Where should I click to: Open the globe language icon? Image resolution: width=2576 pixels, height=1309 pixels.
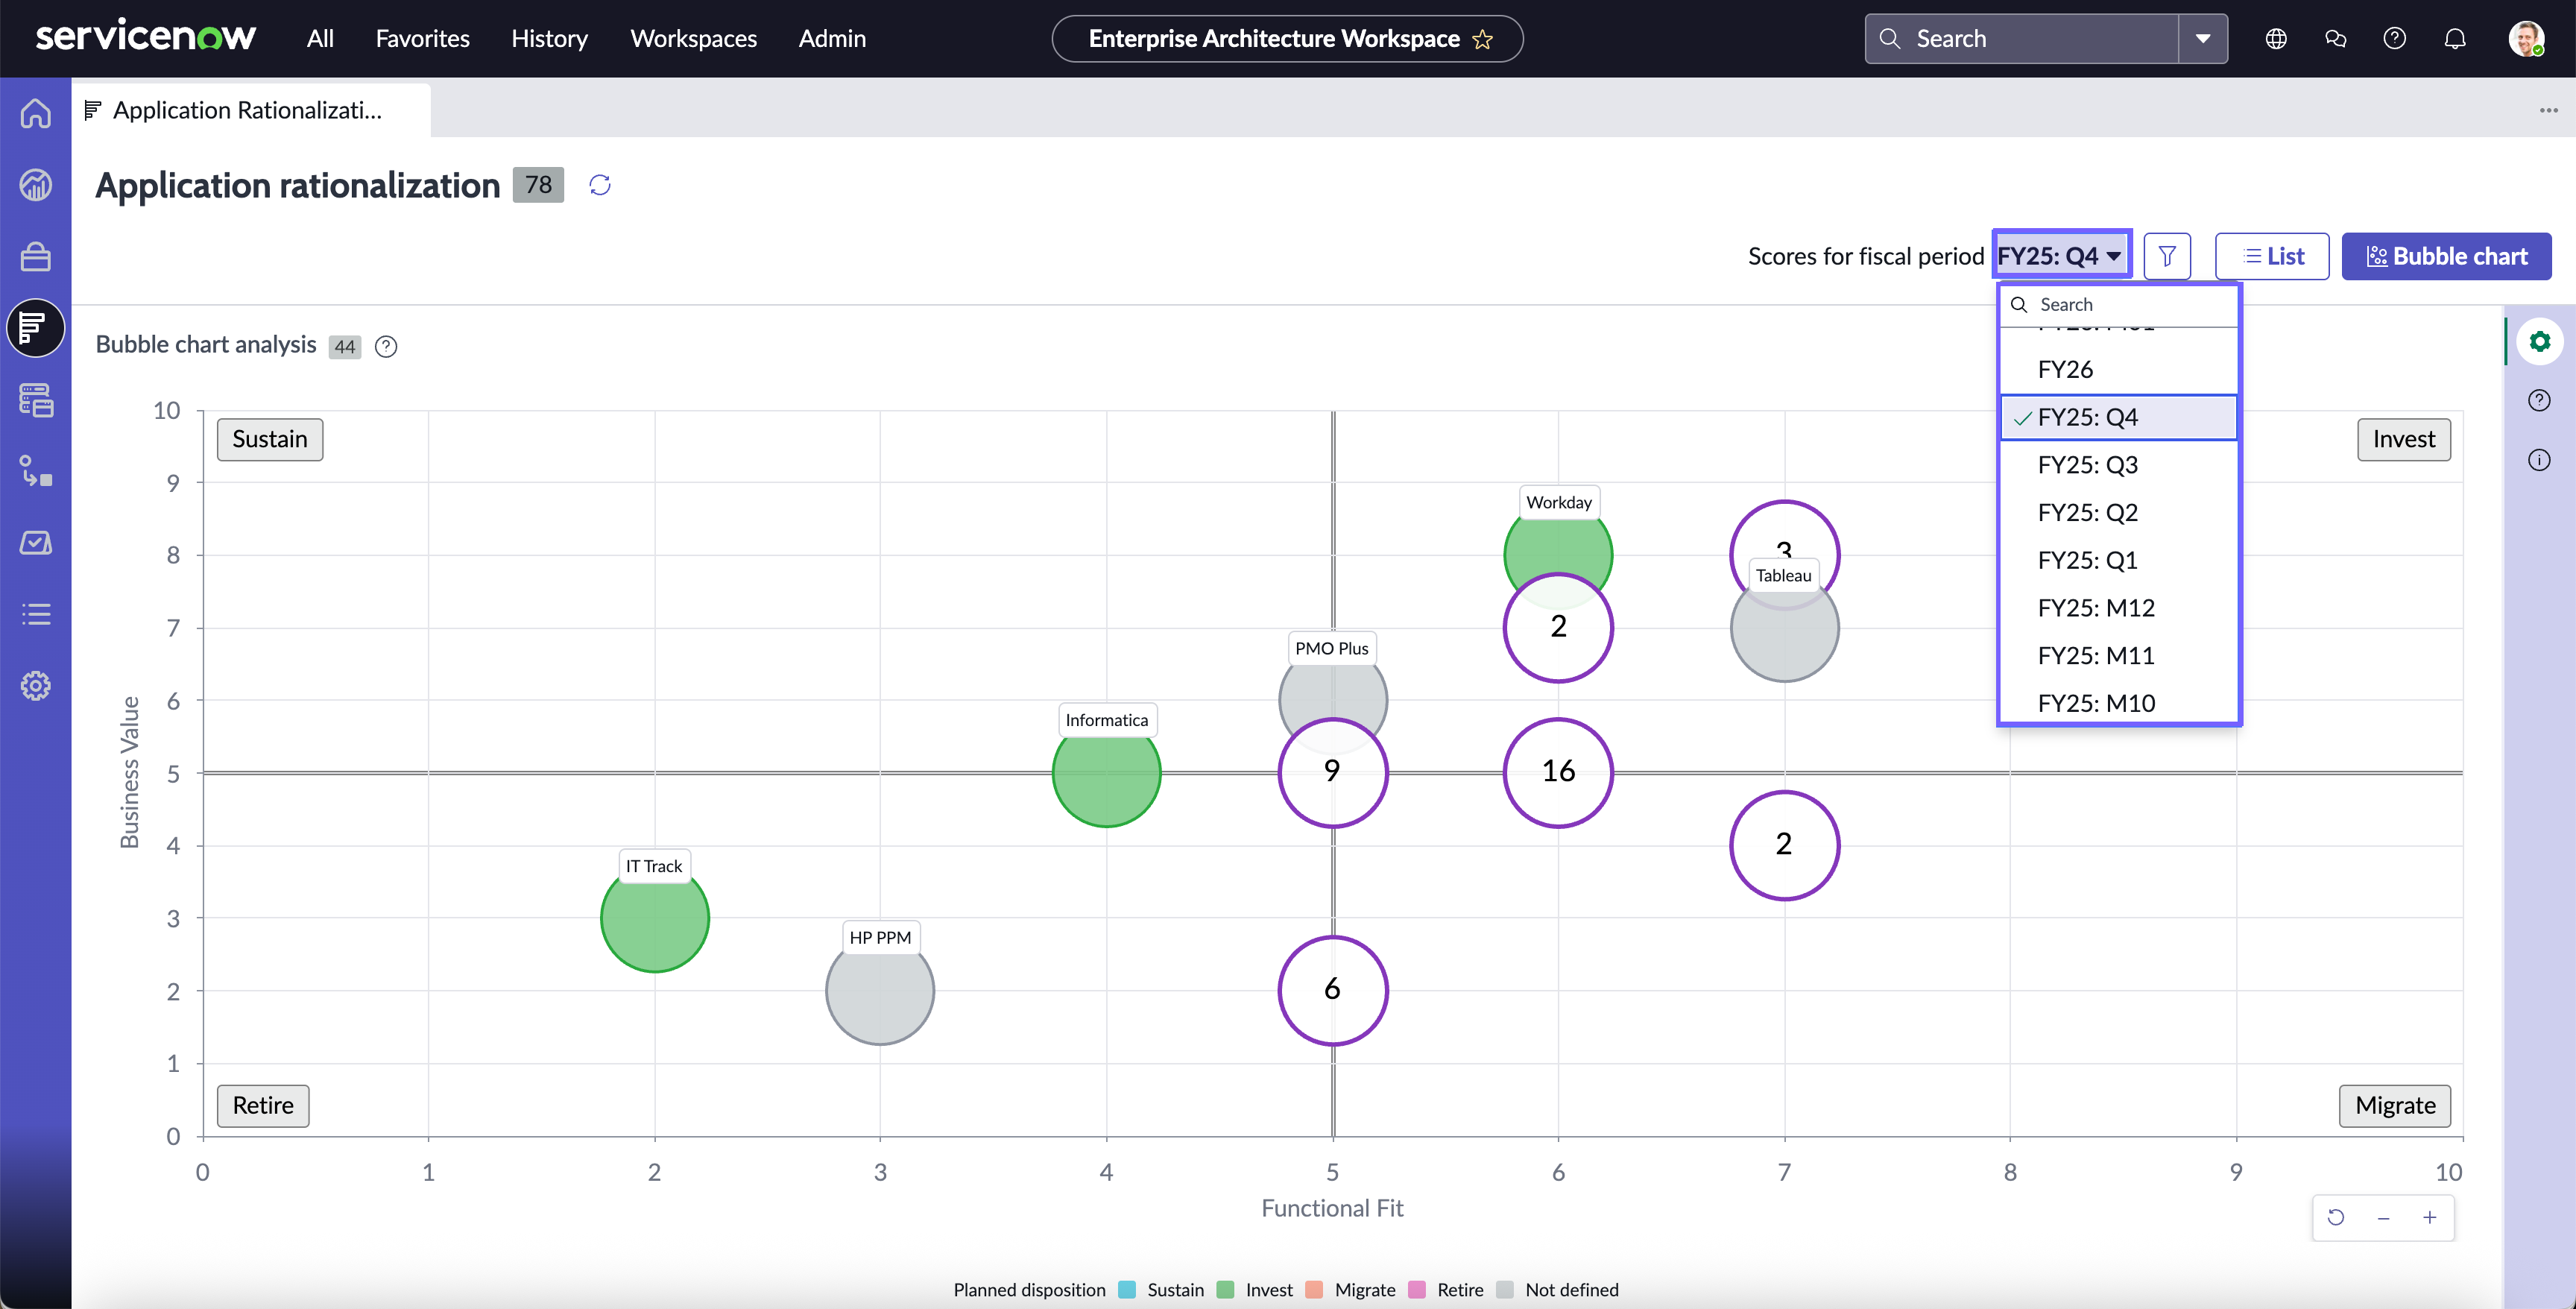(2276, 39)
